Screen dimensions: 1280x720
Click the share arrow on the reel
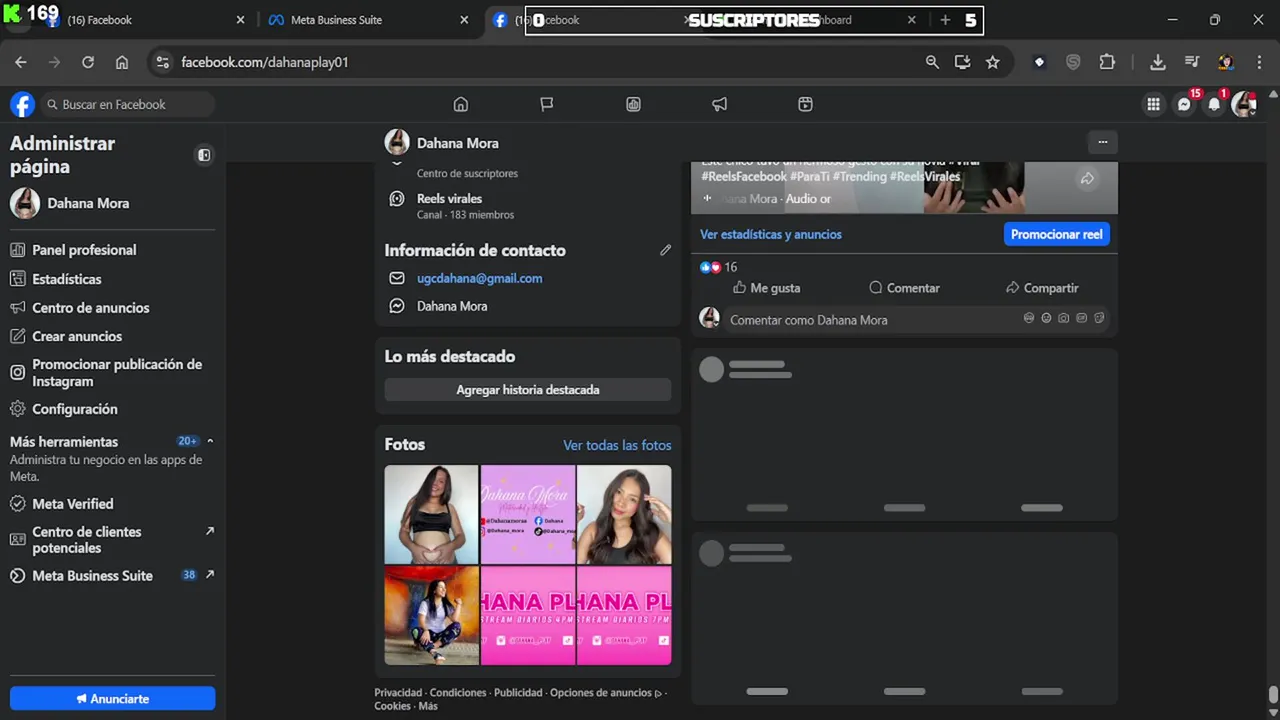(x=1087, y=178)
